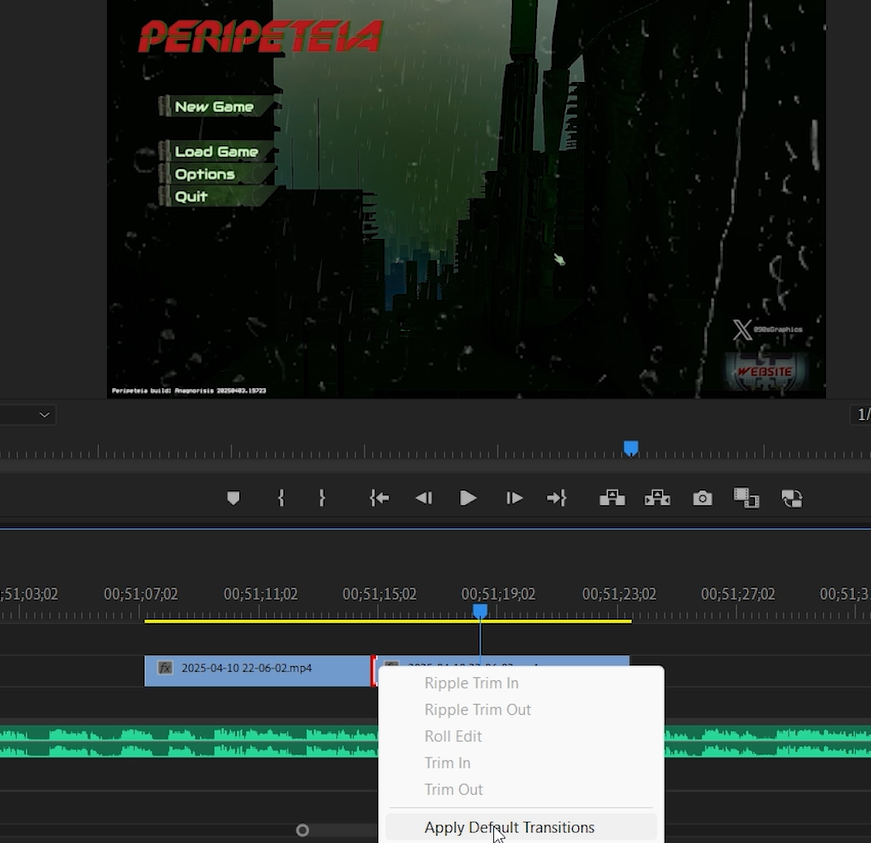This screenshot has width=871, height=843.
Task: Click timecode 00;51;27;02 on the ruler
Action: [x=738, y=594]
